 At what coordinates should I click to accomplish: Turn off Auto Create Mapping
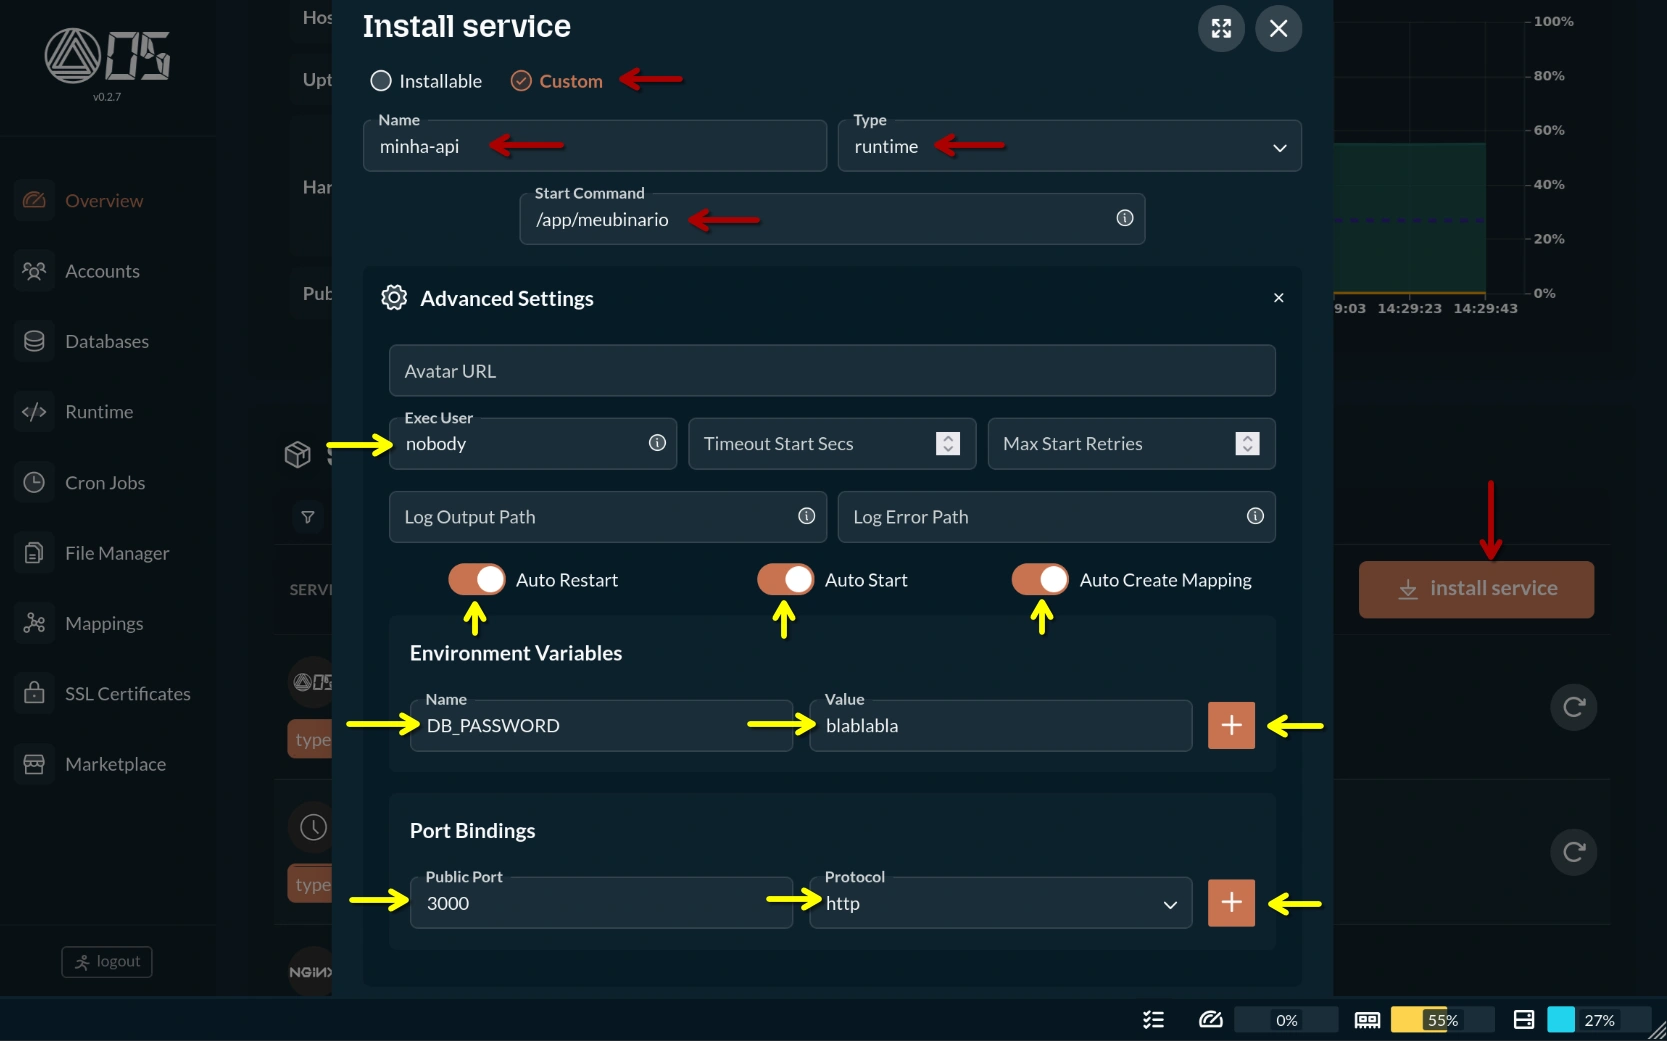click(x=1040, y=579)
